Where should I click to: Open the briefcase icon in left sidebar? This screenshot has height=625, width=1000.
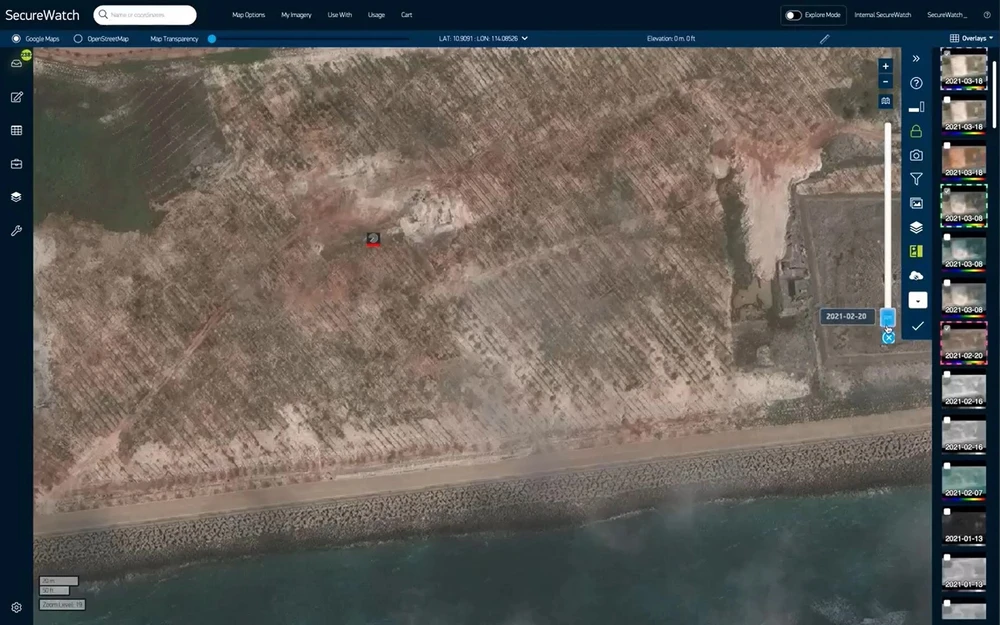tap(16, 163)
